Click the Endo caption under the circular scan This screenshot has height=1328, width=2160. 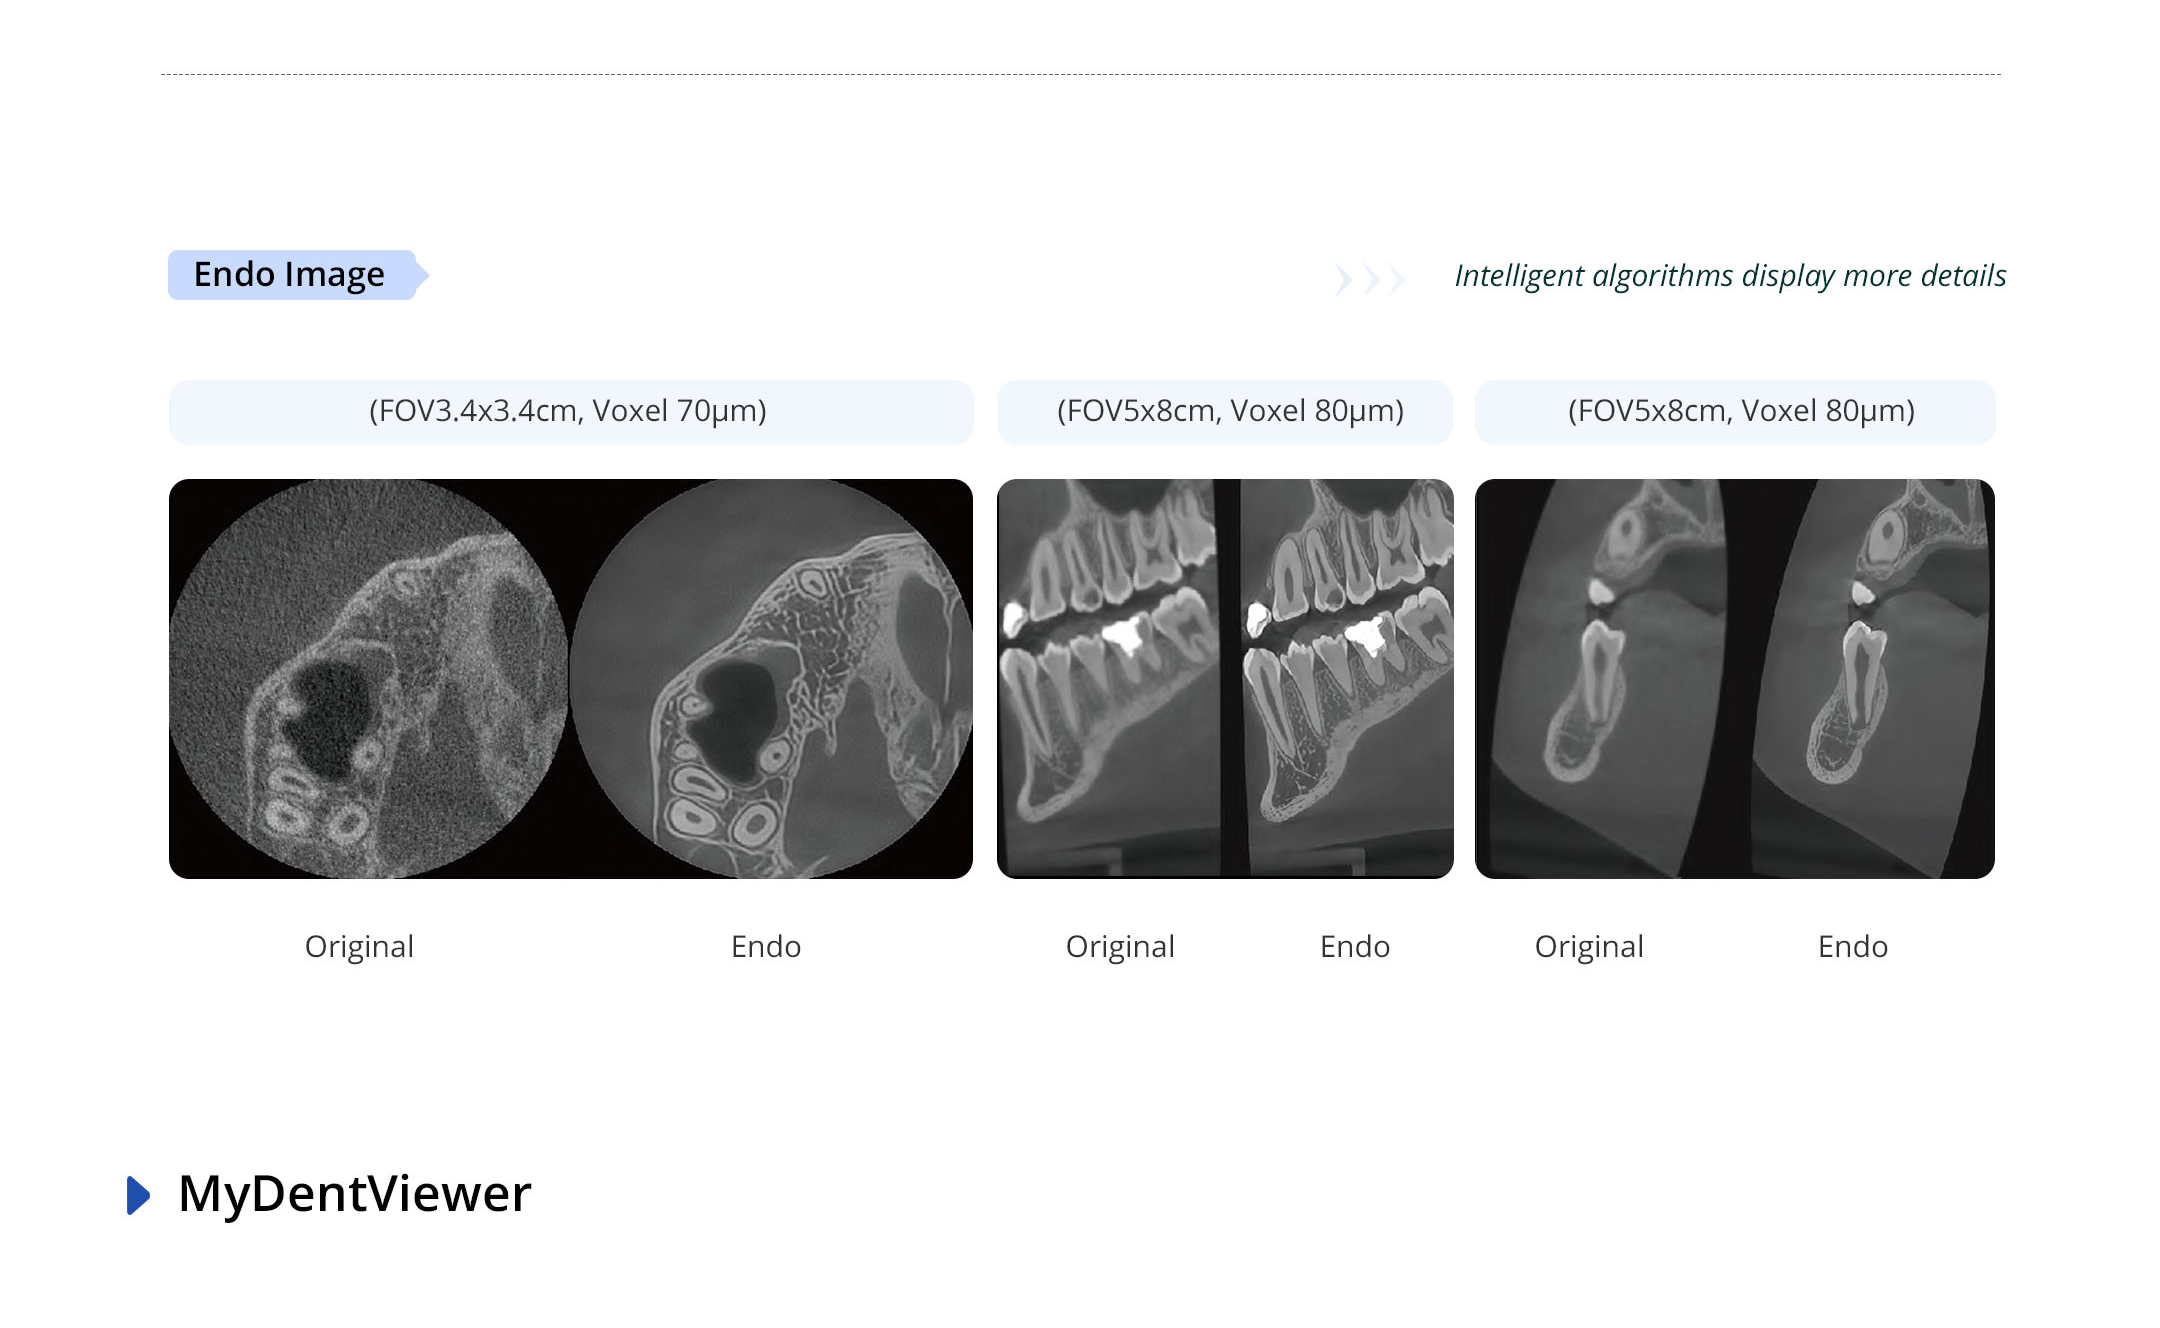click(x=766, y=947)
